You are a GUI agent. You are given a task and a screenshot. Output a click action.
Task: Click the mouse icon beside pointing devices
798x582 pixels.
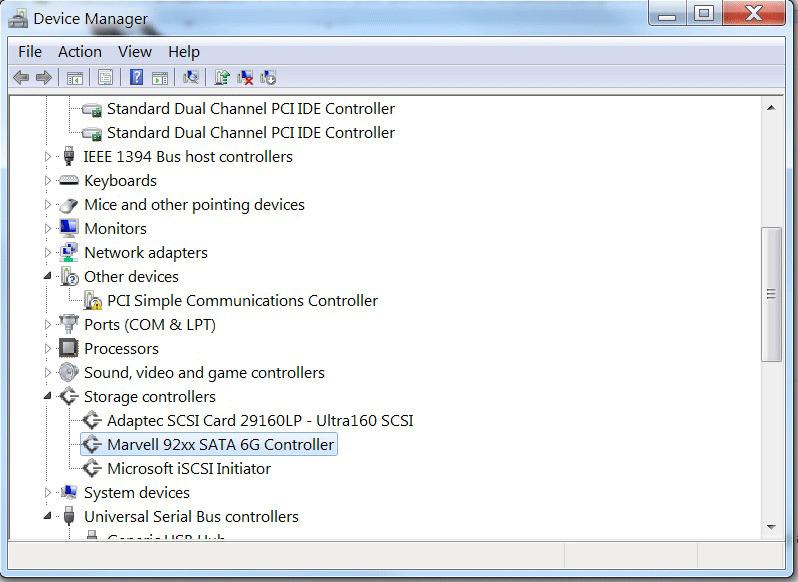coord(68,205)
